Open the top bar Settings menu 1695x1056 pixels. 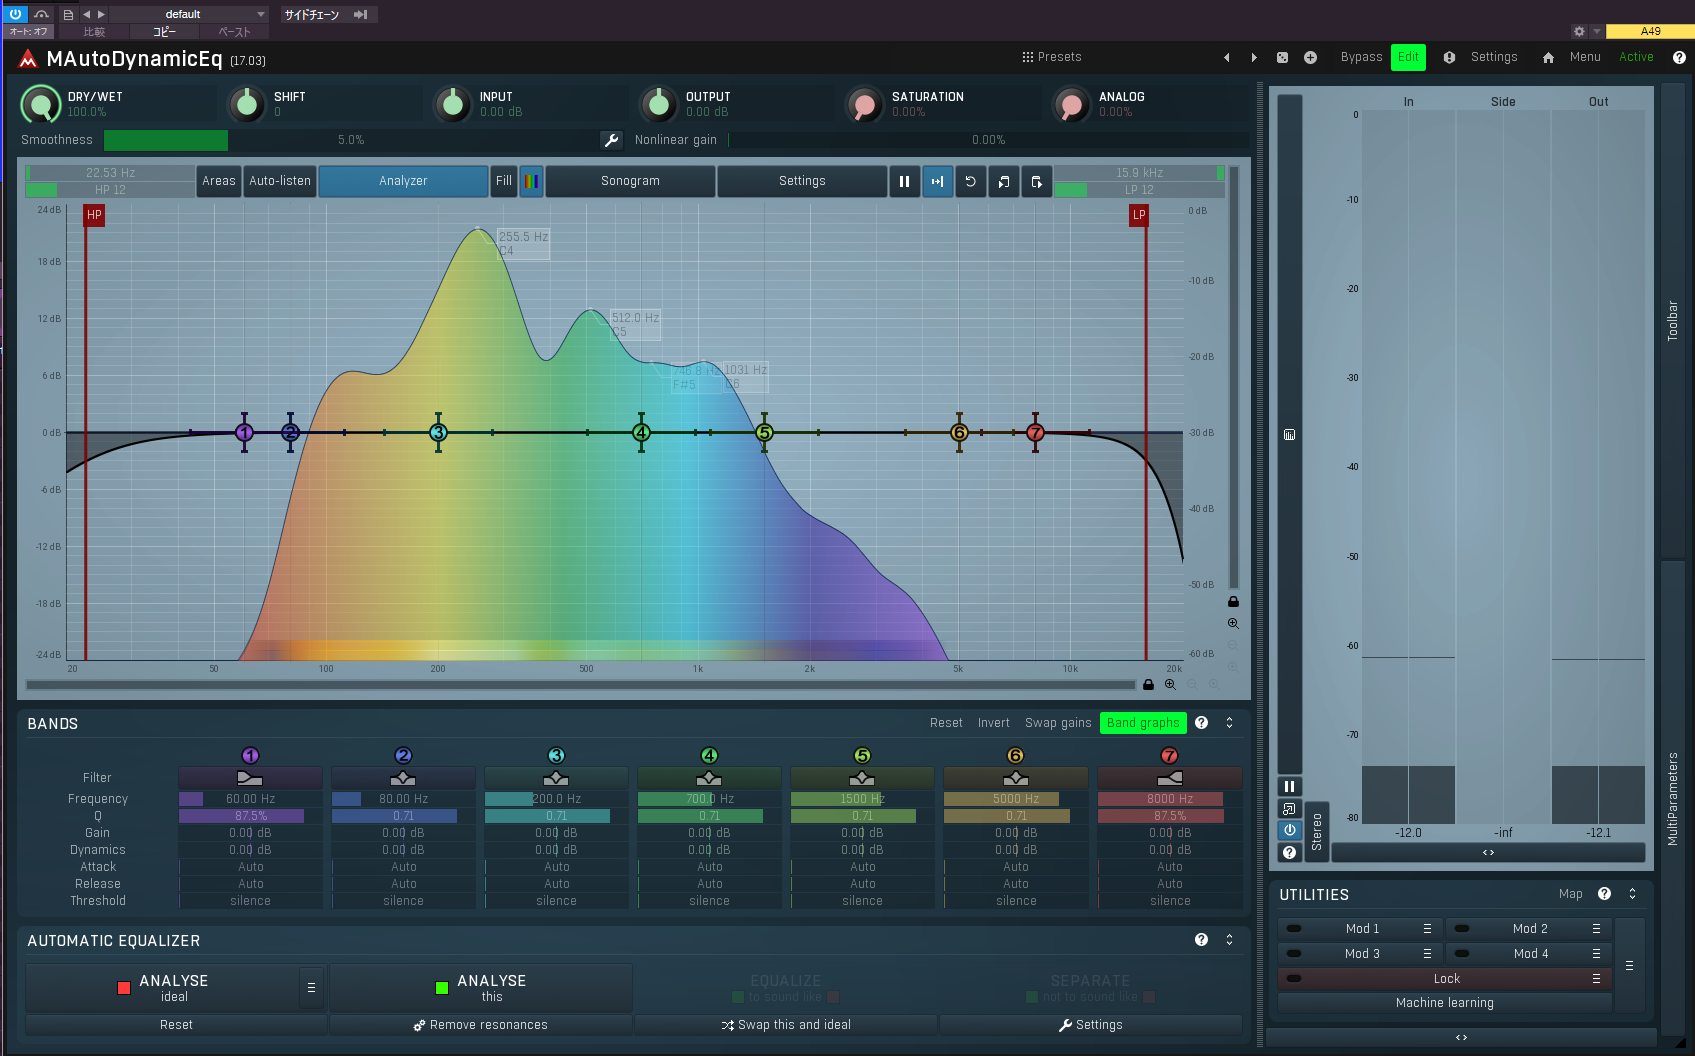[x=1494, y=57]
